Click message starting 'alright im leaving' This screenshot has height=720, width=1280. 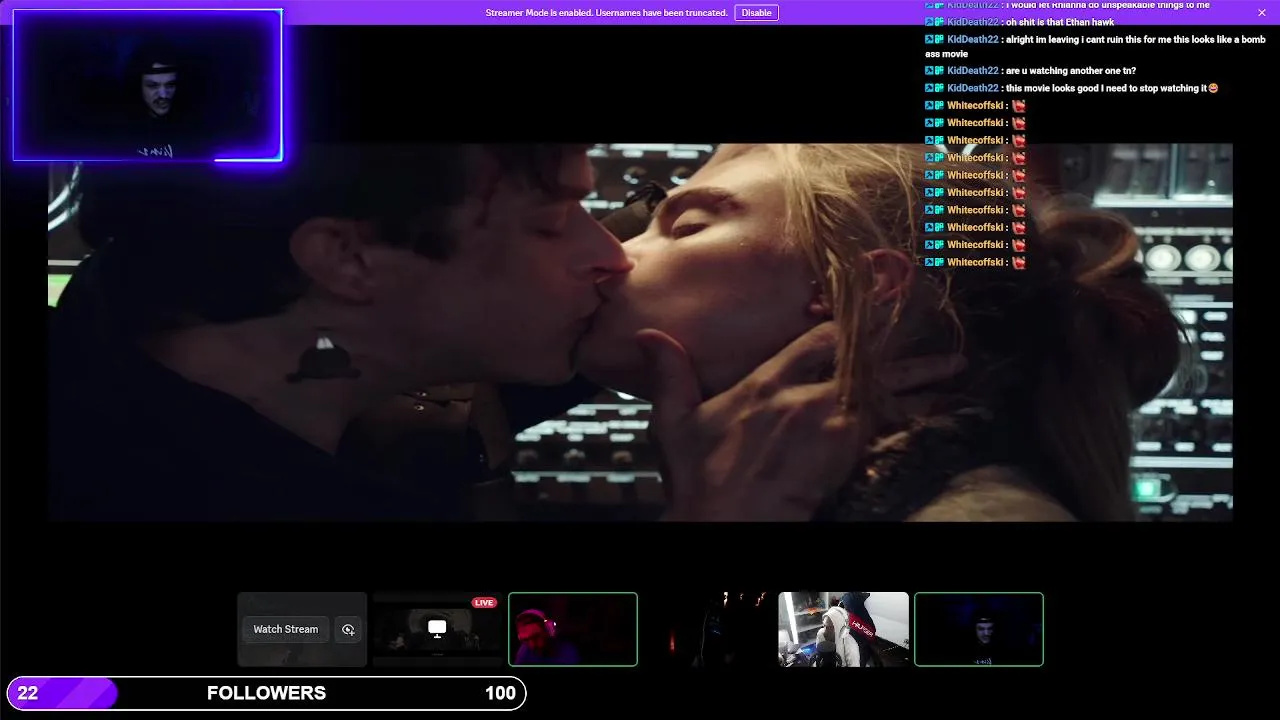pos(1095,46)
